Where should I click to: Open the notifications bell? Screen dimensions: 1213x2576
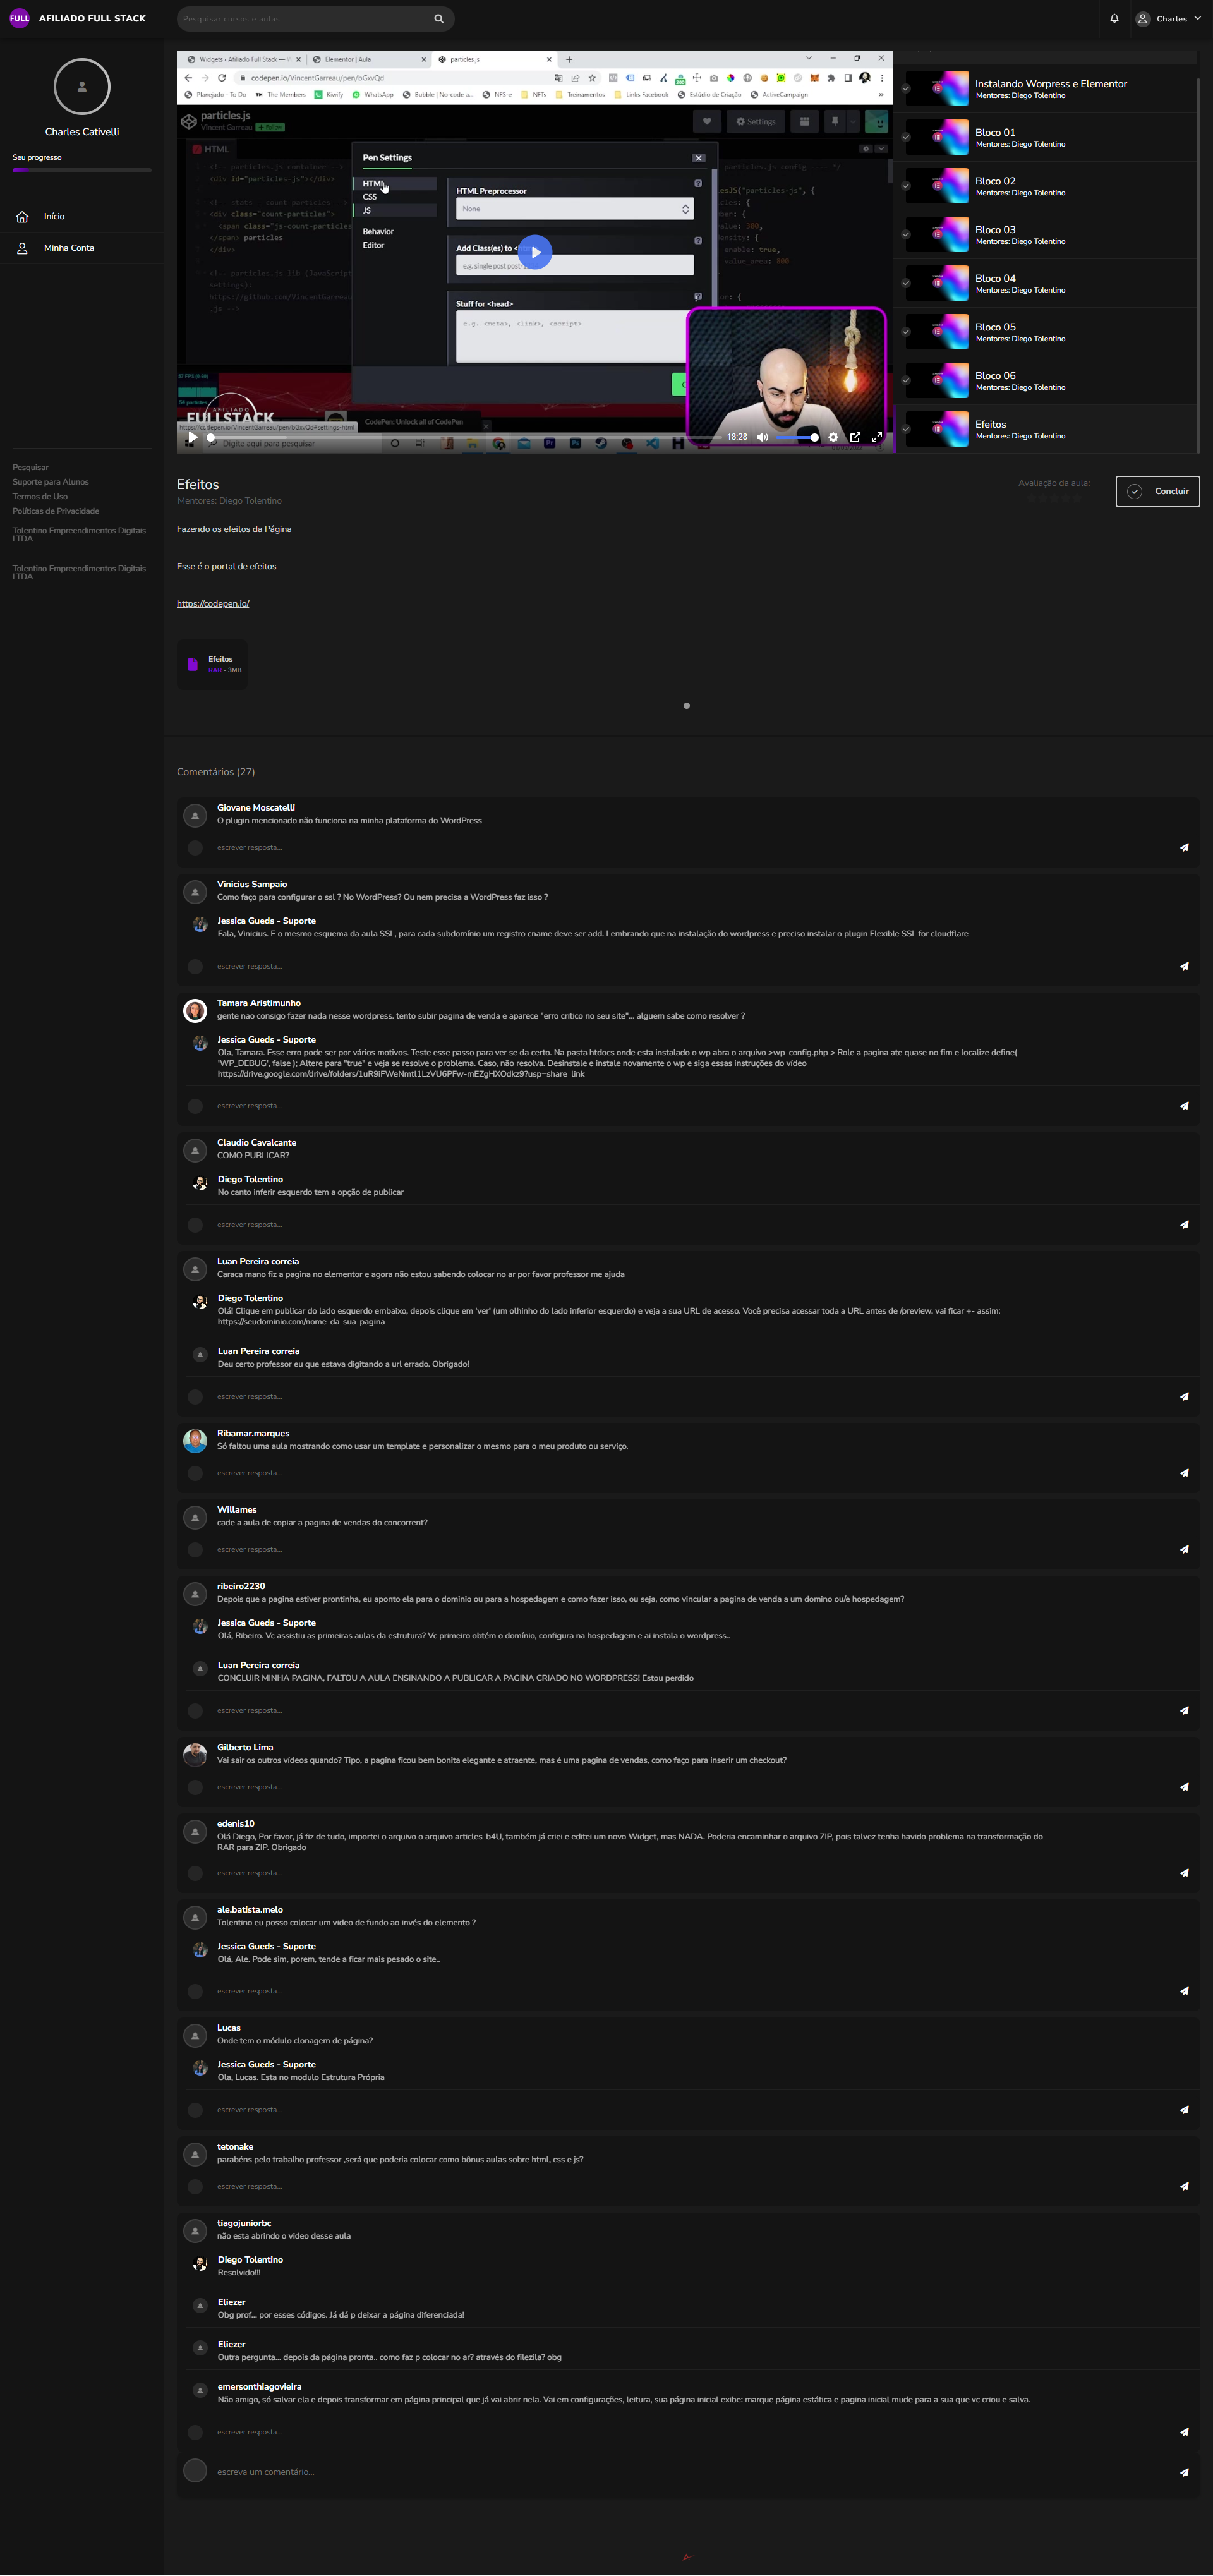click(1114, 18)
